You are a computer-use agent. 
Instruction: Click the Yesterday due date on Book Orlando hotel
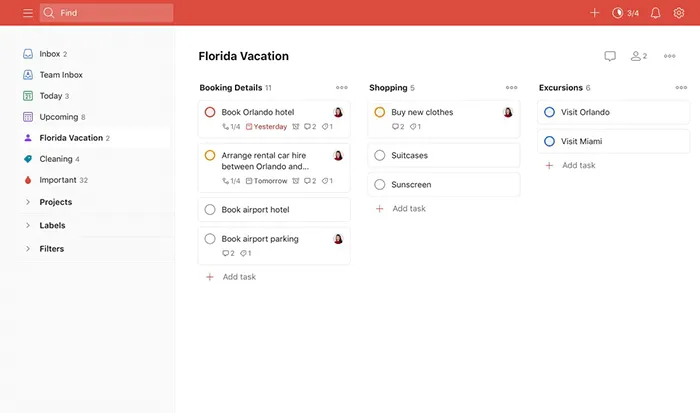coord(267,127)
